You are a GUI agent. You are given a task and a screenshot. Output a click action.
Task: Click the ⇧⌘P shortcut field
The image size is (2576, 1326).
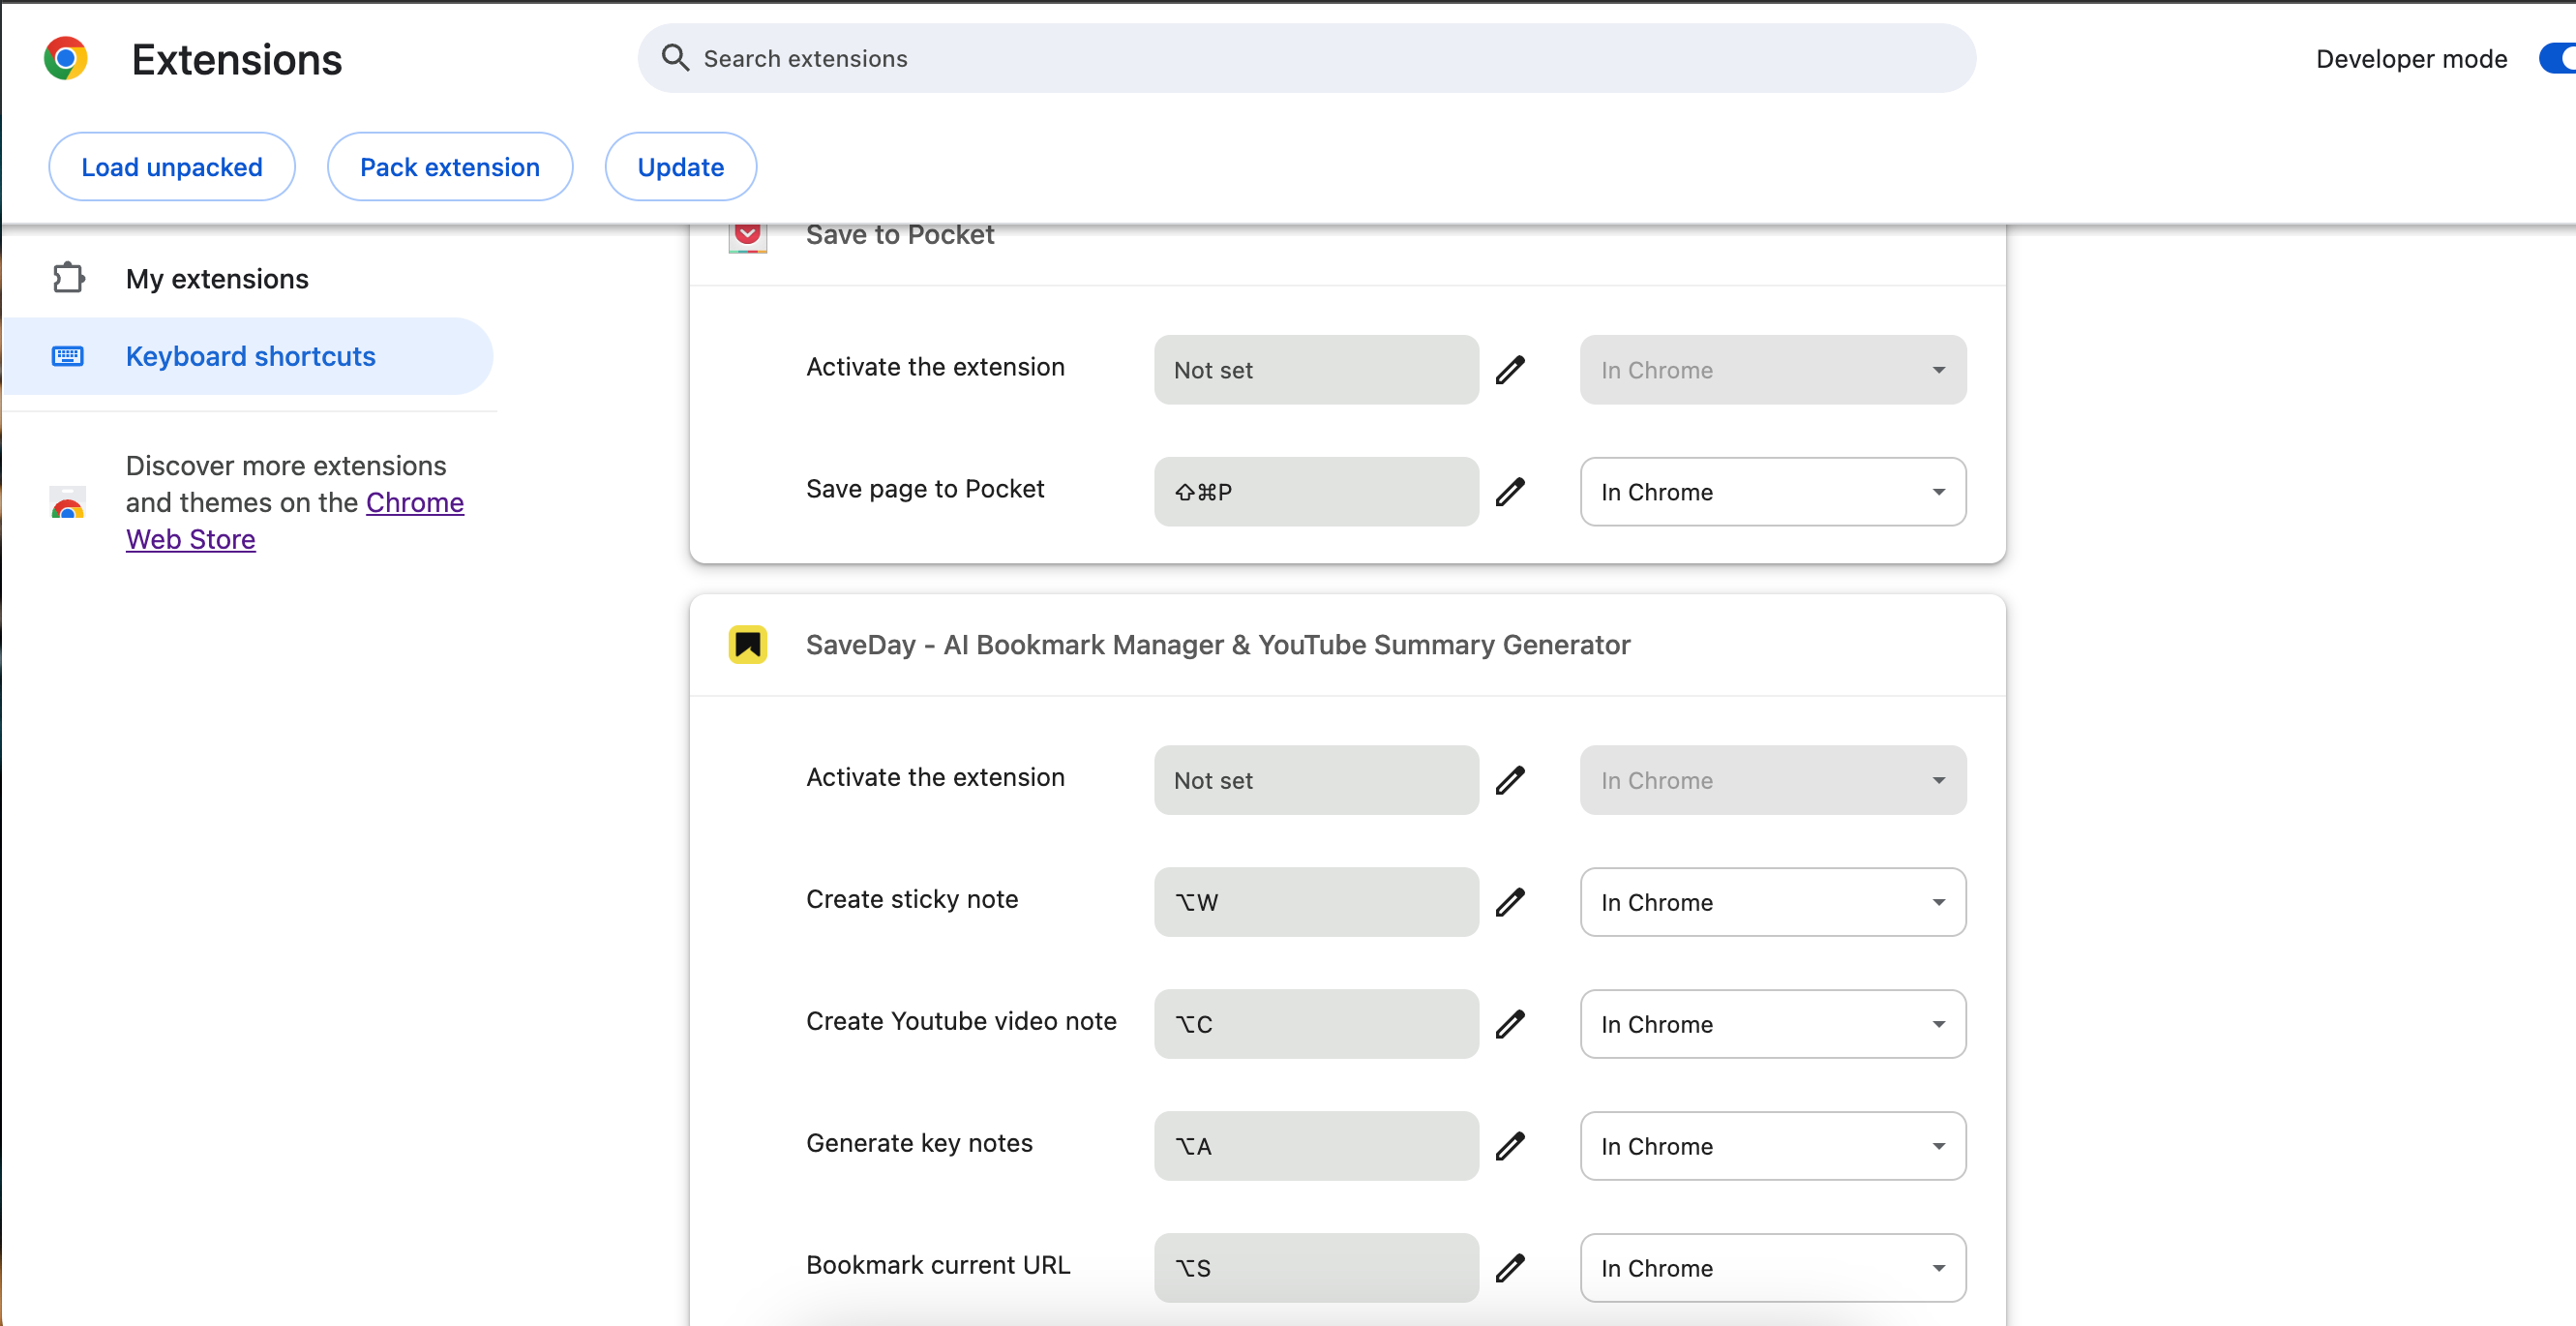point(1316,492)
